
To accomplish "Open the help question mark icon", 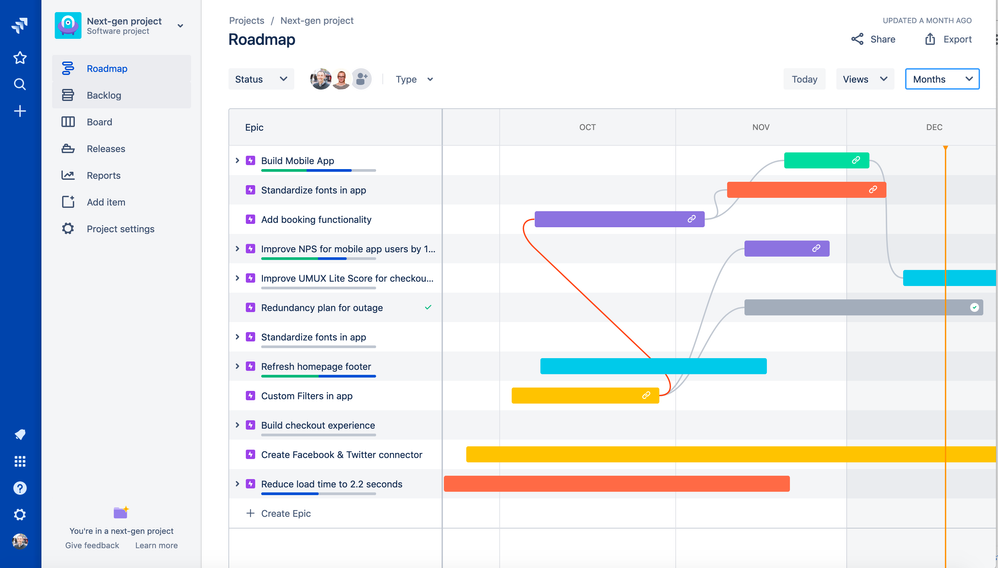I will (20, 488).
